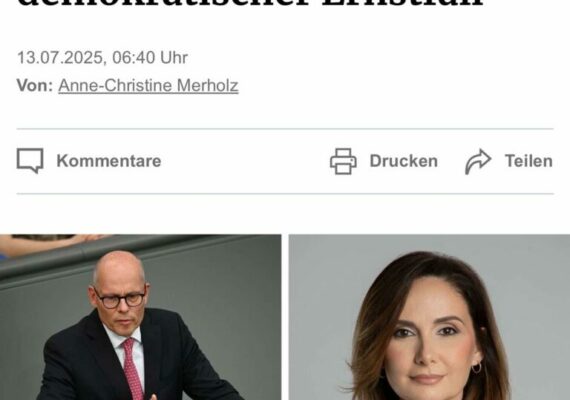Open the left photo of the bald man
Viewport: 570px width, 400px height.
(x=140, y=317)
